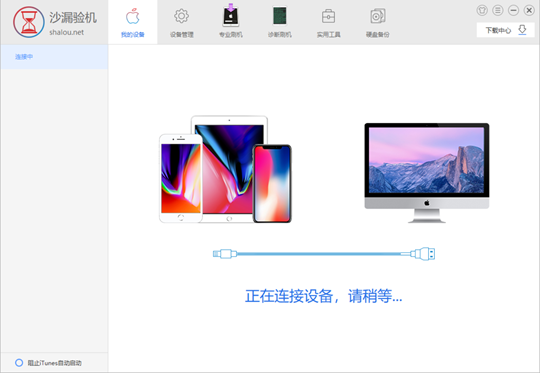Image resolution: width=540 pixels, height=373 pixels.
Task: Minimize the 沙漏验机 window
Action: (x=513, y=10)
